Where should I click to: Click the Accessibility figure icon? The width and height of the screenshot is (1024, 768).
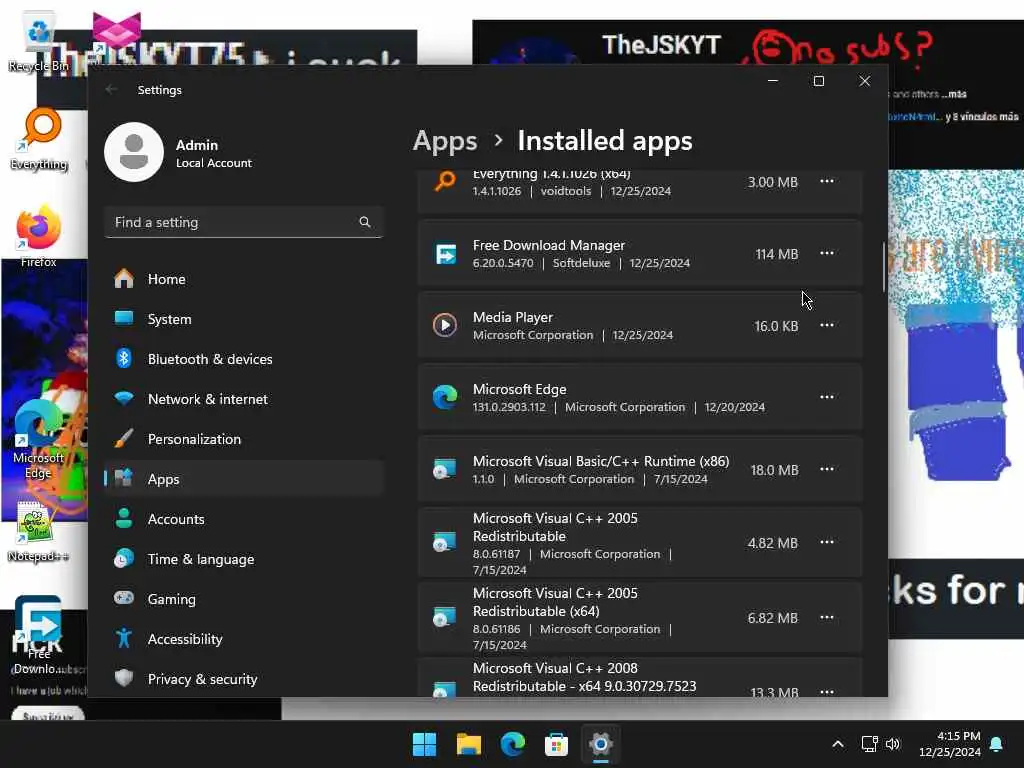pos(123,638)
